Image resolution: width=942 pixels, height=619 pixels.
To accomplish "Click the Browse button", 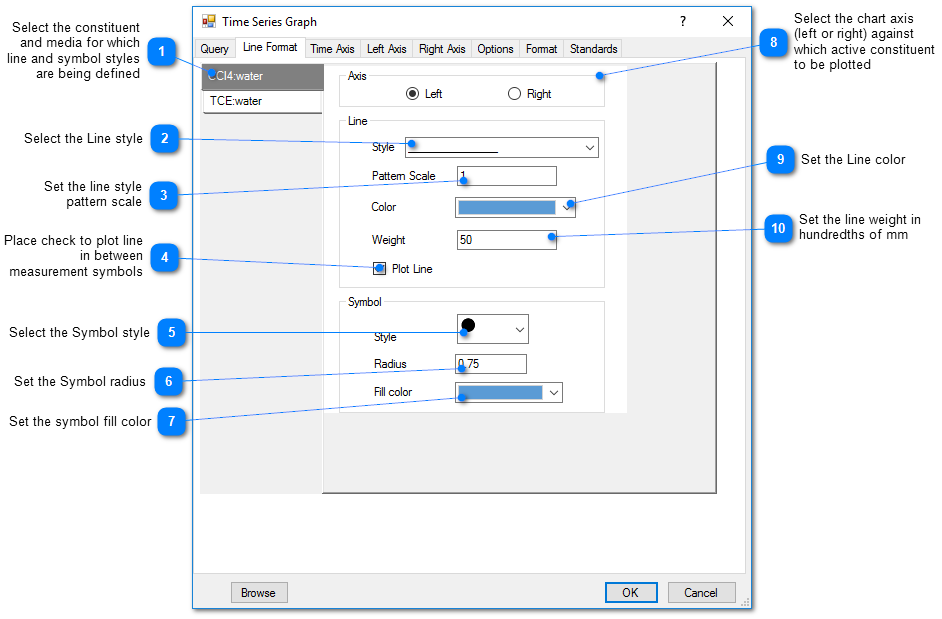I will point(259,593).
